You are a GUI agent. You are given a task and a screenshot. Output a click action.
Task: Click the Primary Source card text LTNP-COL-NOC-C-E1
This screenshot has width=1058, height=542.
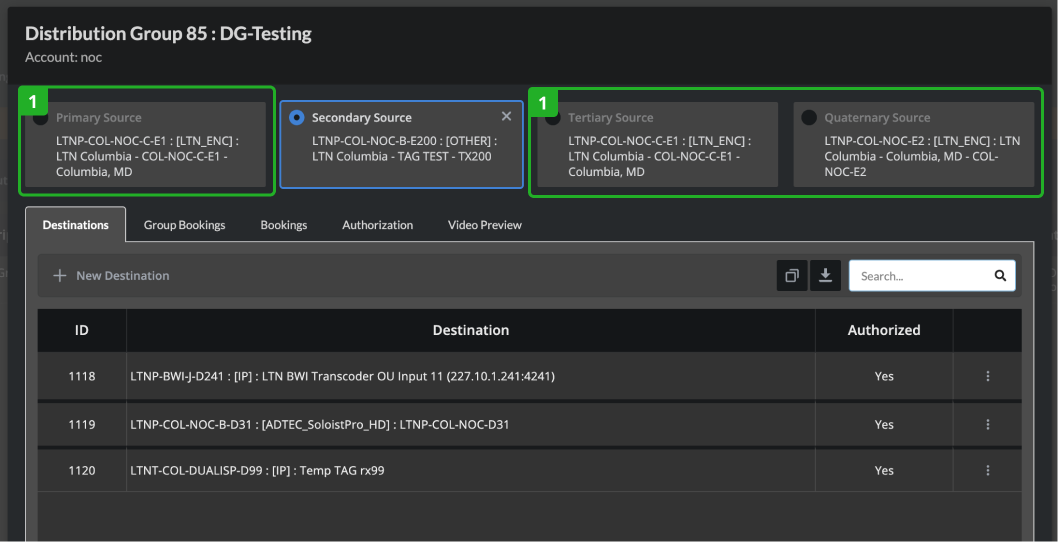(147, 157)
